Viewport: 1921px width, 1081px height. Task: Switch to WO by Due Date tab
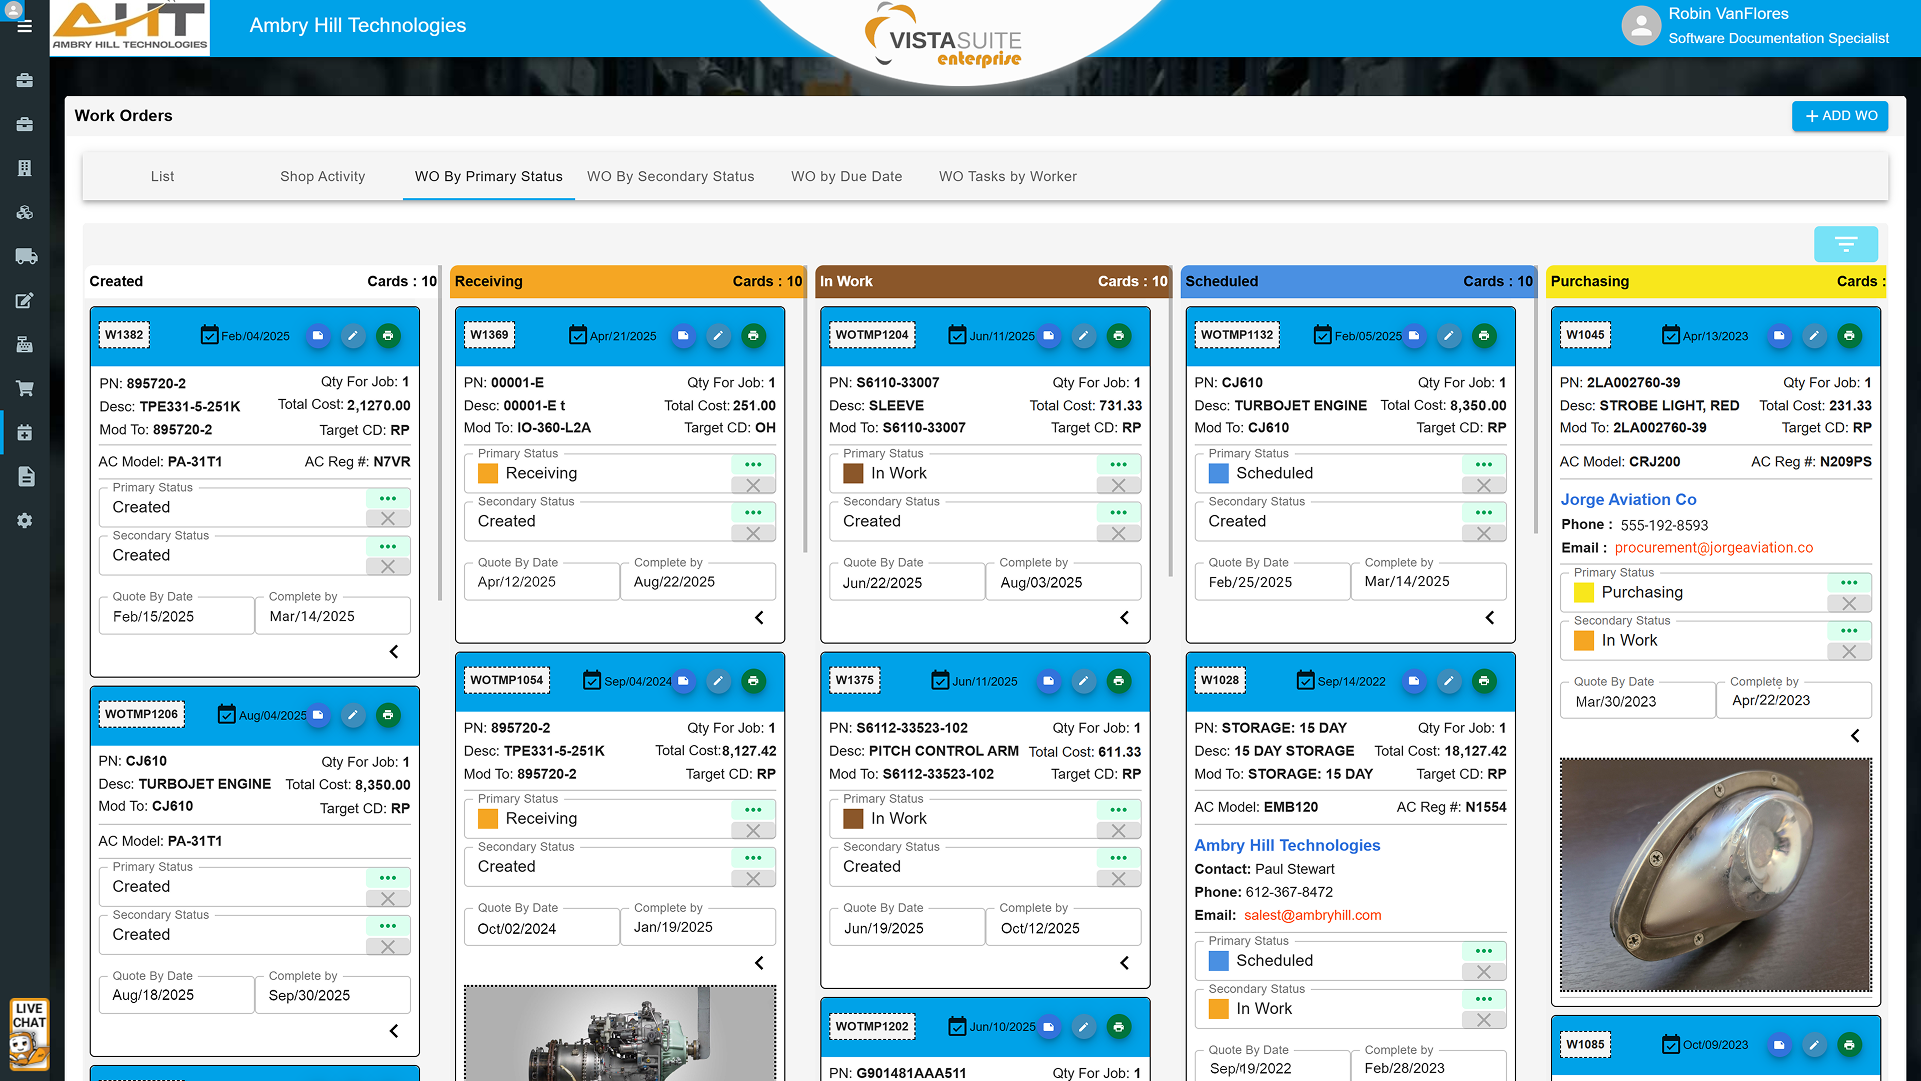click(846, 177)
